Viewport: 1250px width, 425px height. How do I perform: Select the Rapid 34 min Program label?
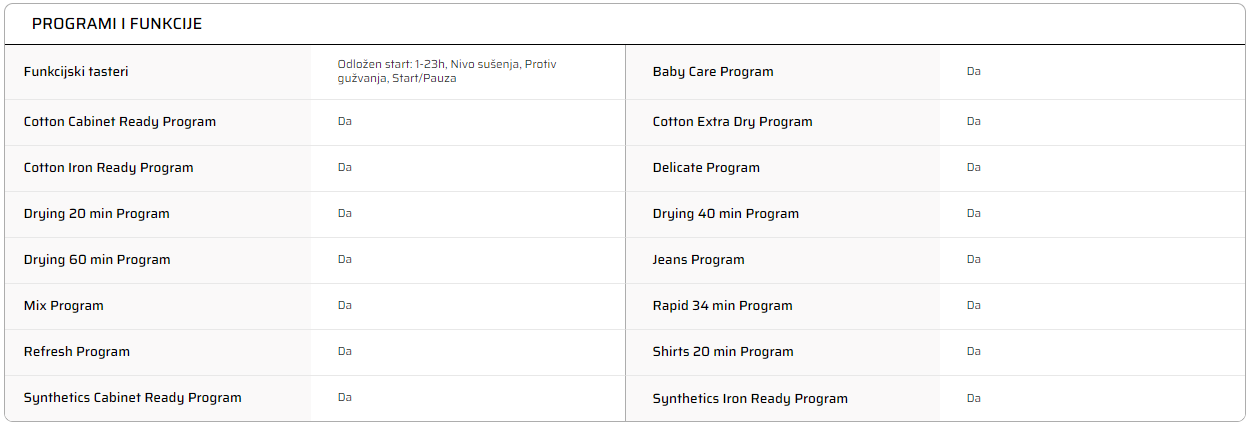(723, 306)
